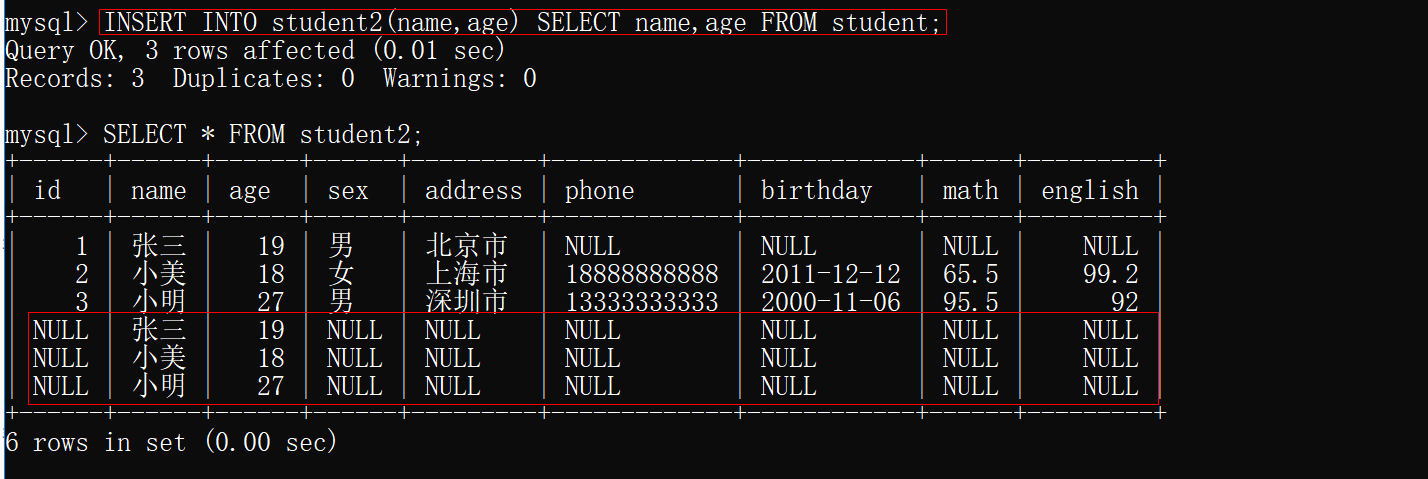Click the birthday value 2011-12-12
This screenshot has width=1428, height=479.
click(830, 274)
